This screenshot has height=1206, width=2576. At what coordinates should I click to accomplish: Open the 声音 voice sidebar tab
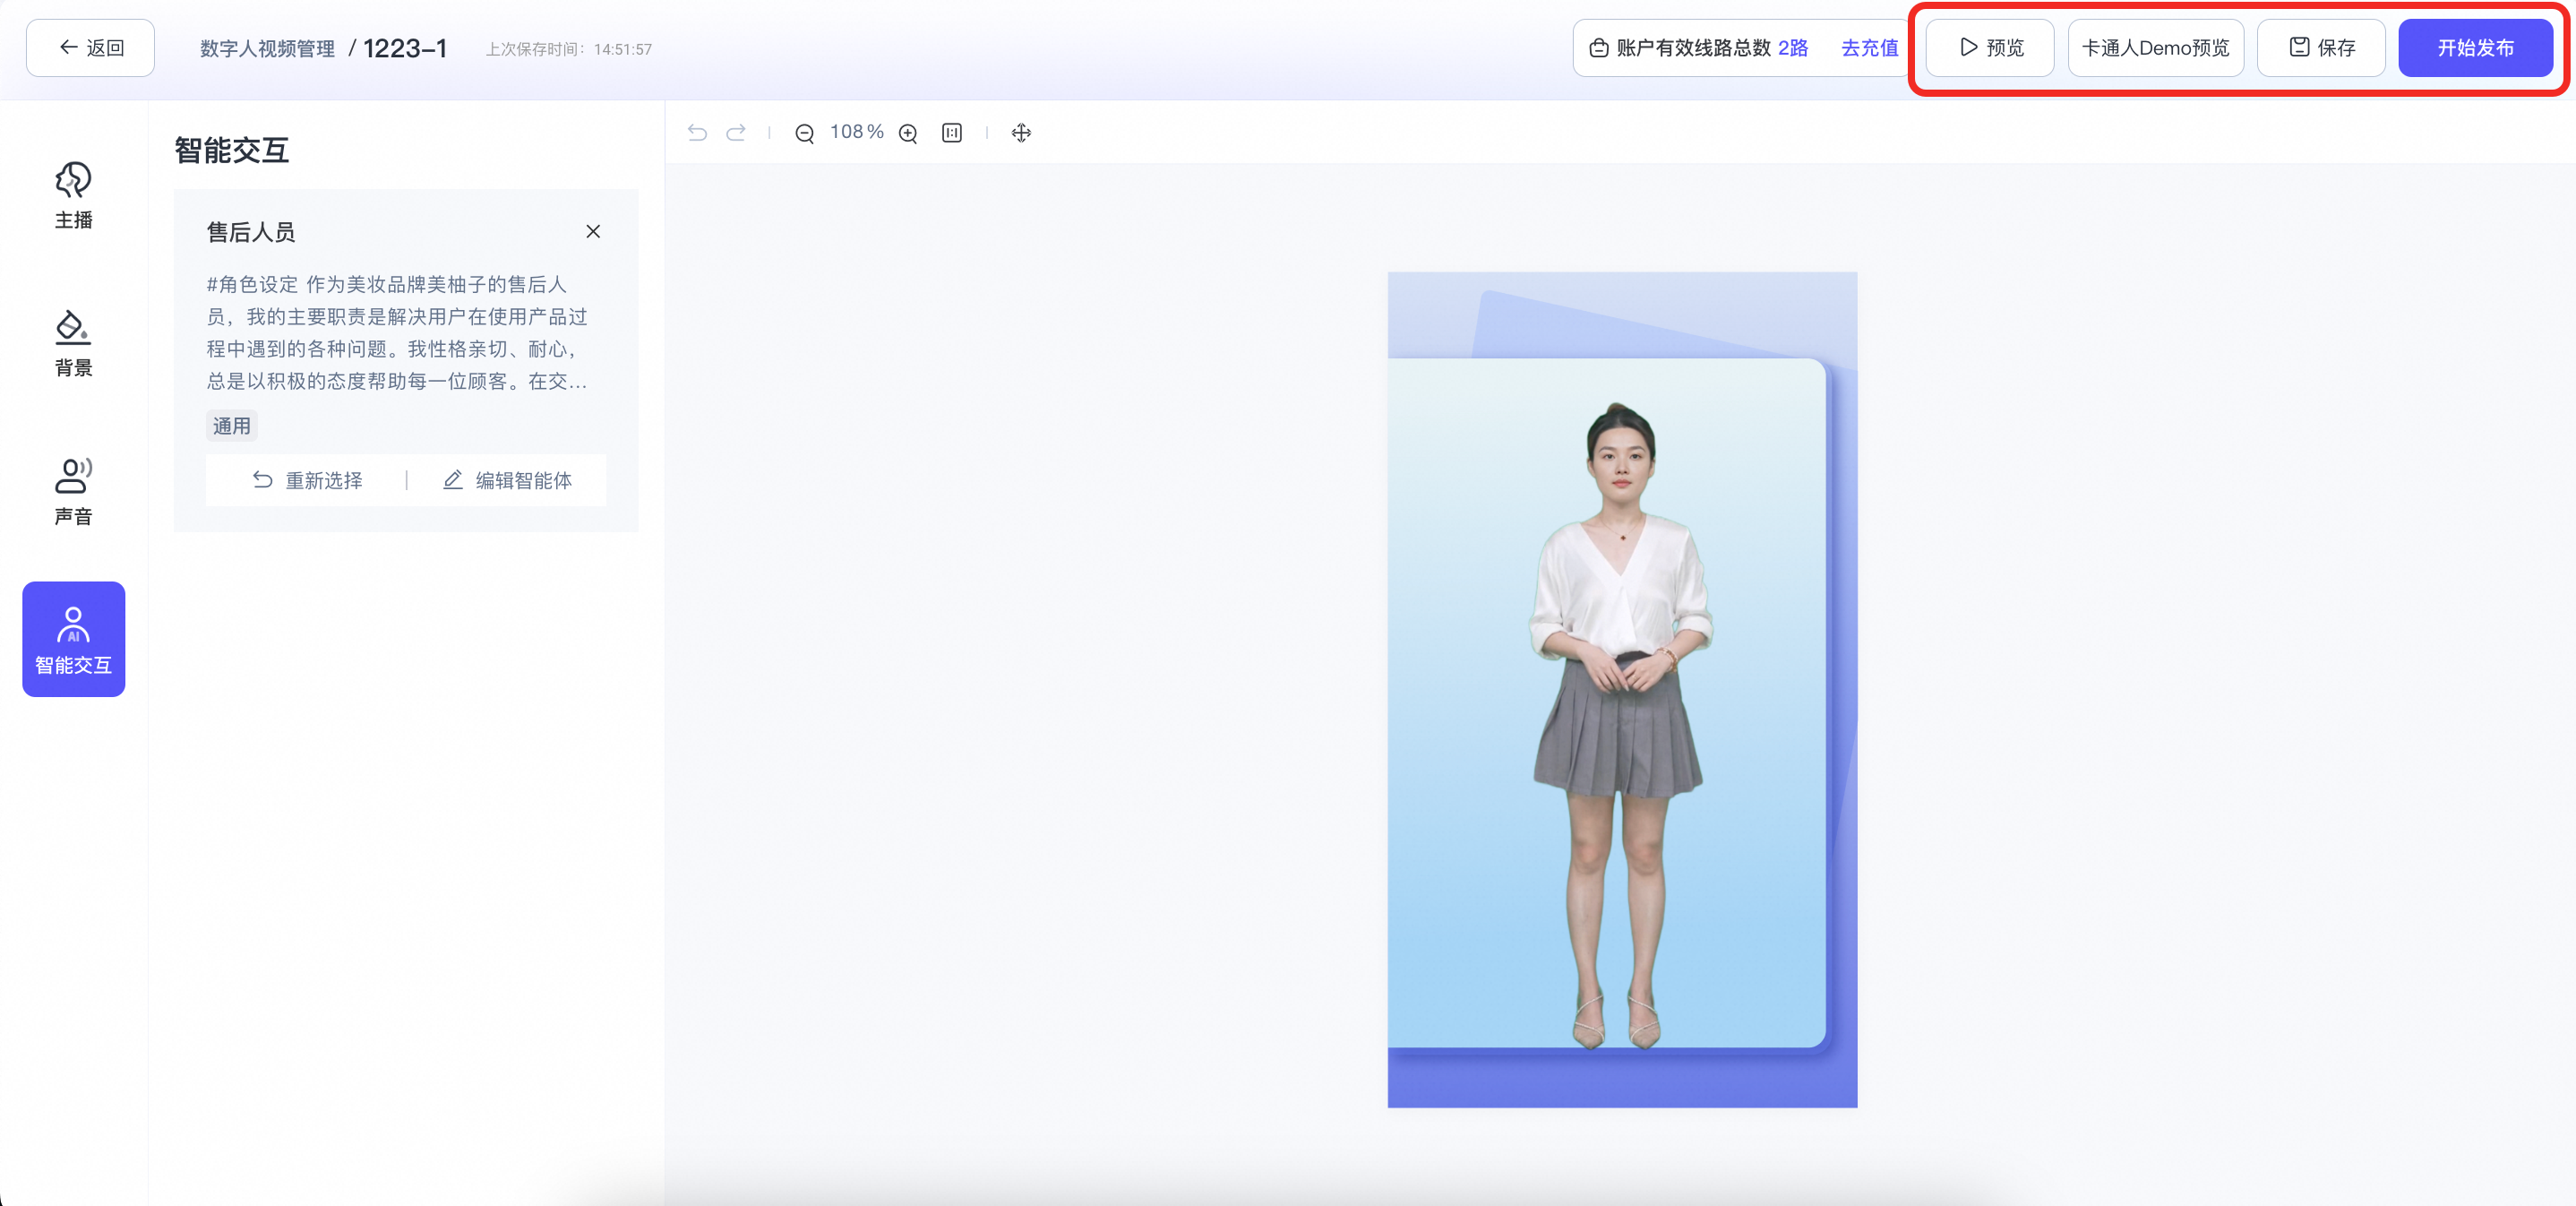[x=73, y=491]
